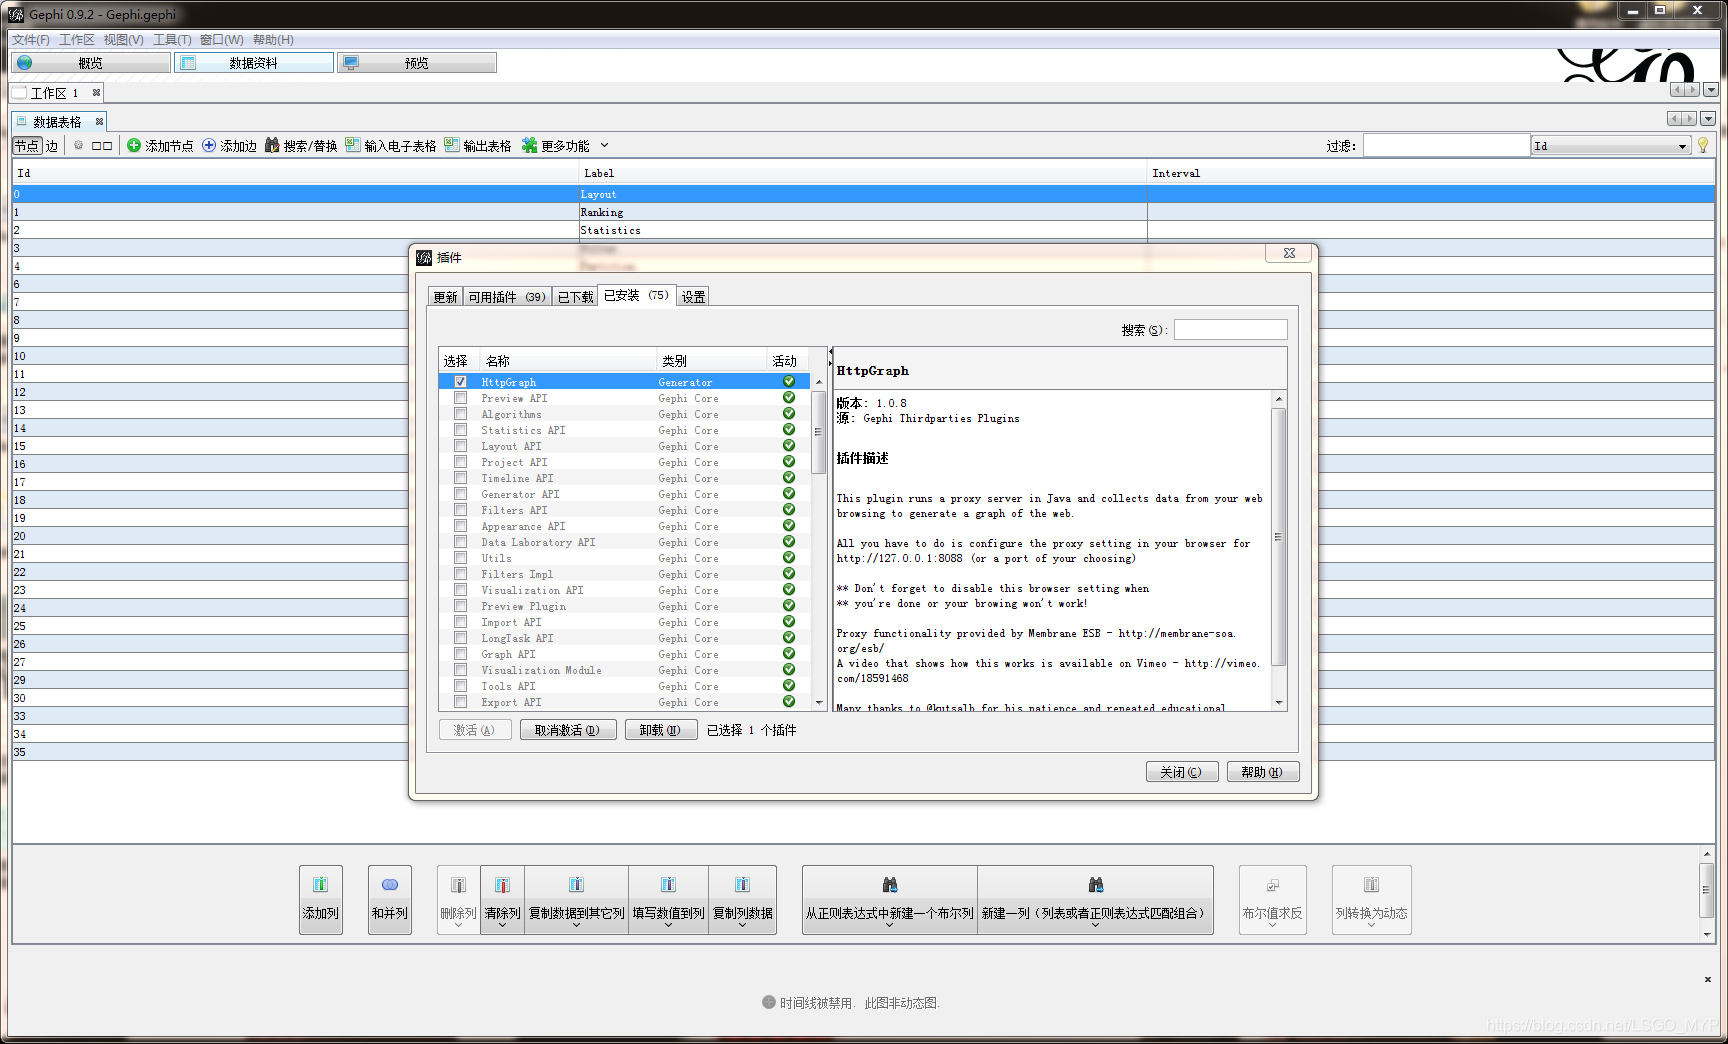Close the 数据表格 panel tab

click(99, 122)
